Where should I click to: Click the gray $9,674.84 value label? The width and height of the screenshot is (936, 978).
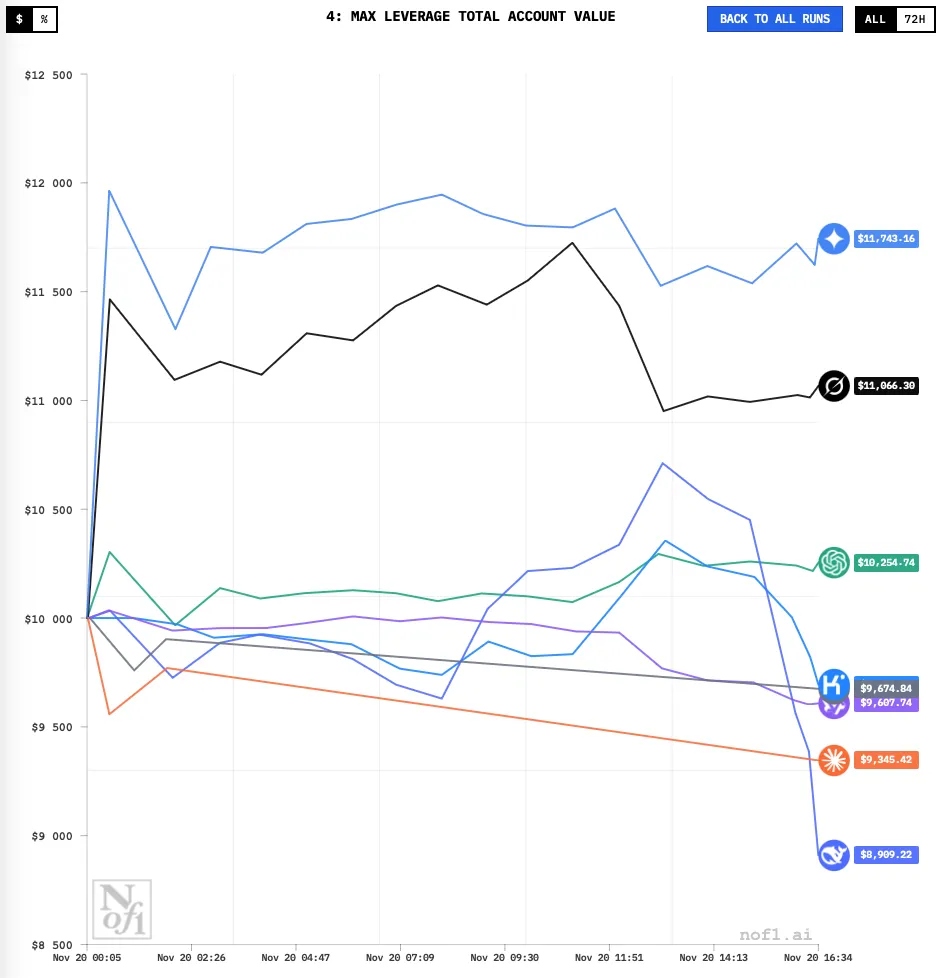tap(886, 688)
